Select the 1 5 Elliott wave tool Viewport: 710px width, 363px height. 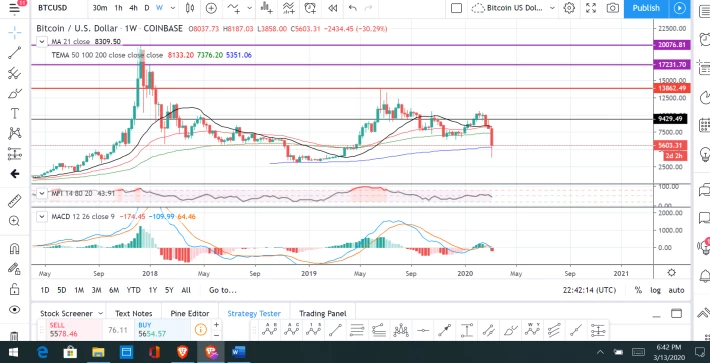313,330
